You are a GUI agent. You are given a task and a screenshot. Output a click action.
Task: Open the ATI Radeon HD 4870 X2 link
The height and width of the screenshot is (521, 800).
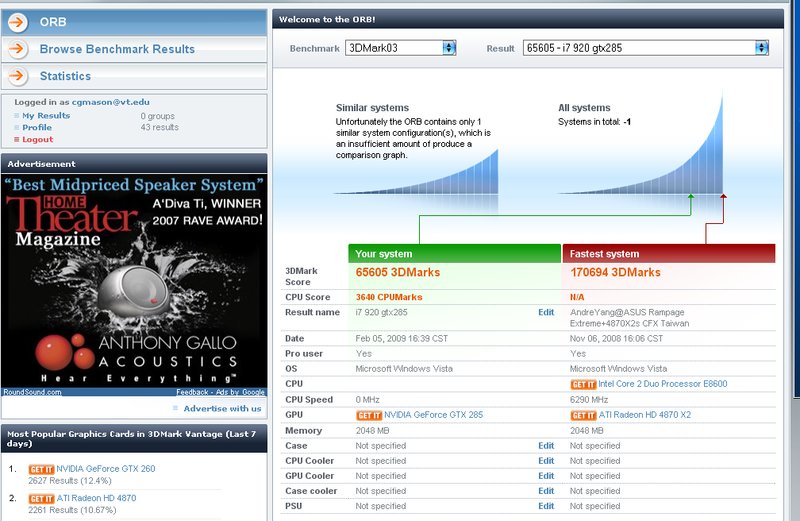click(x=644, y=415)
